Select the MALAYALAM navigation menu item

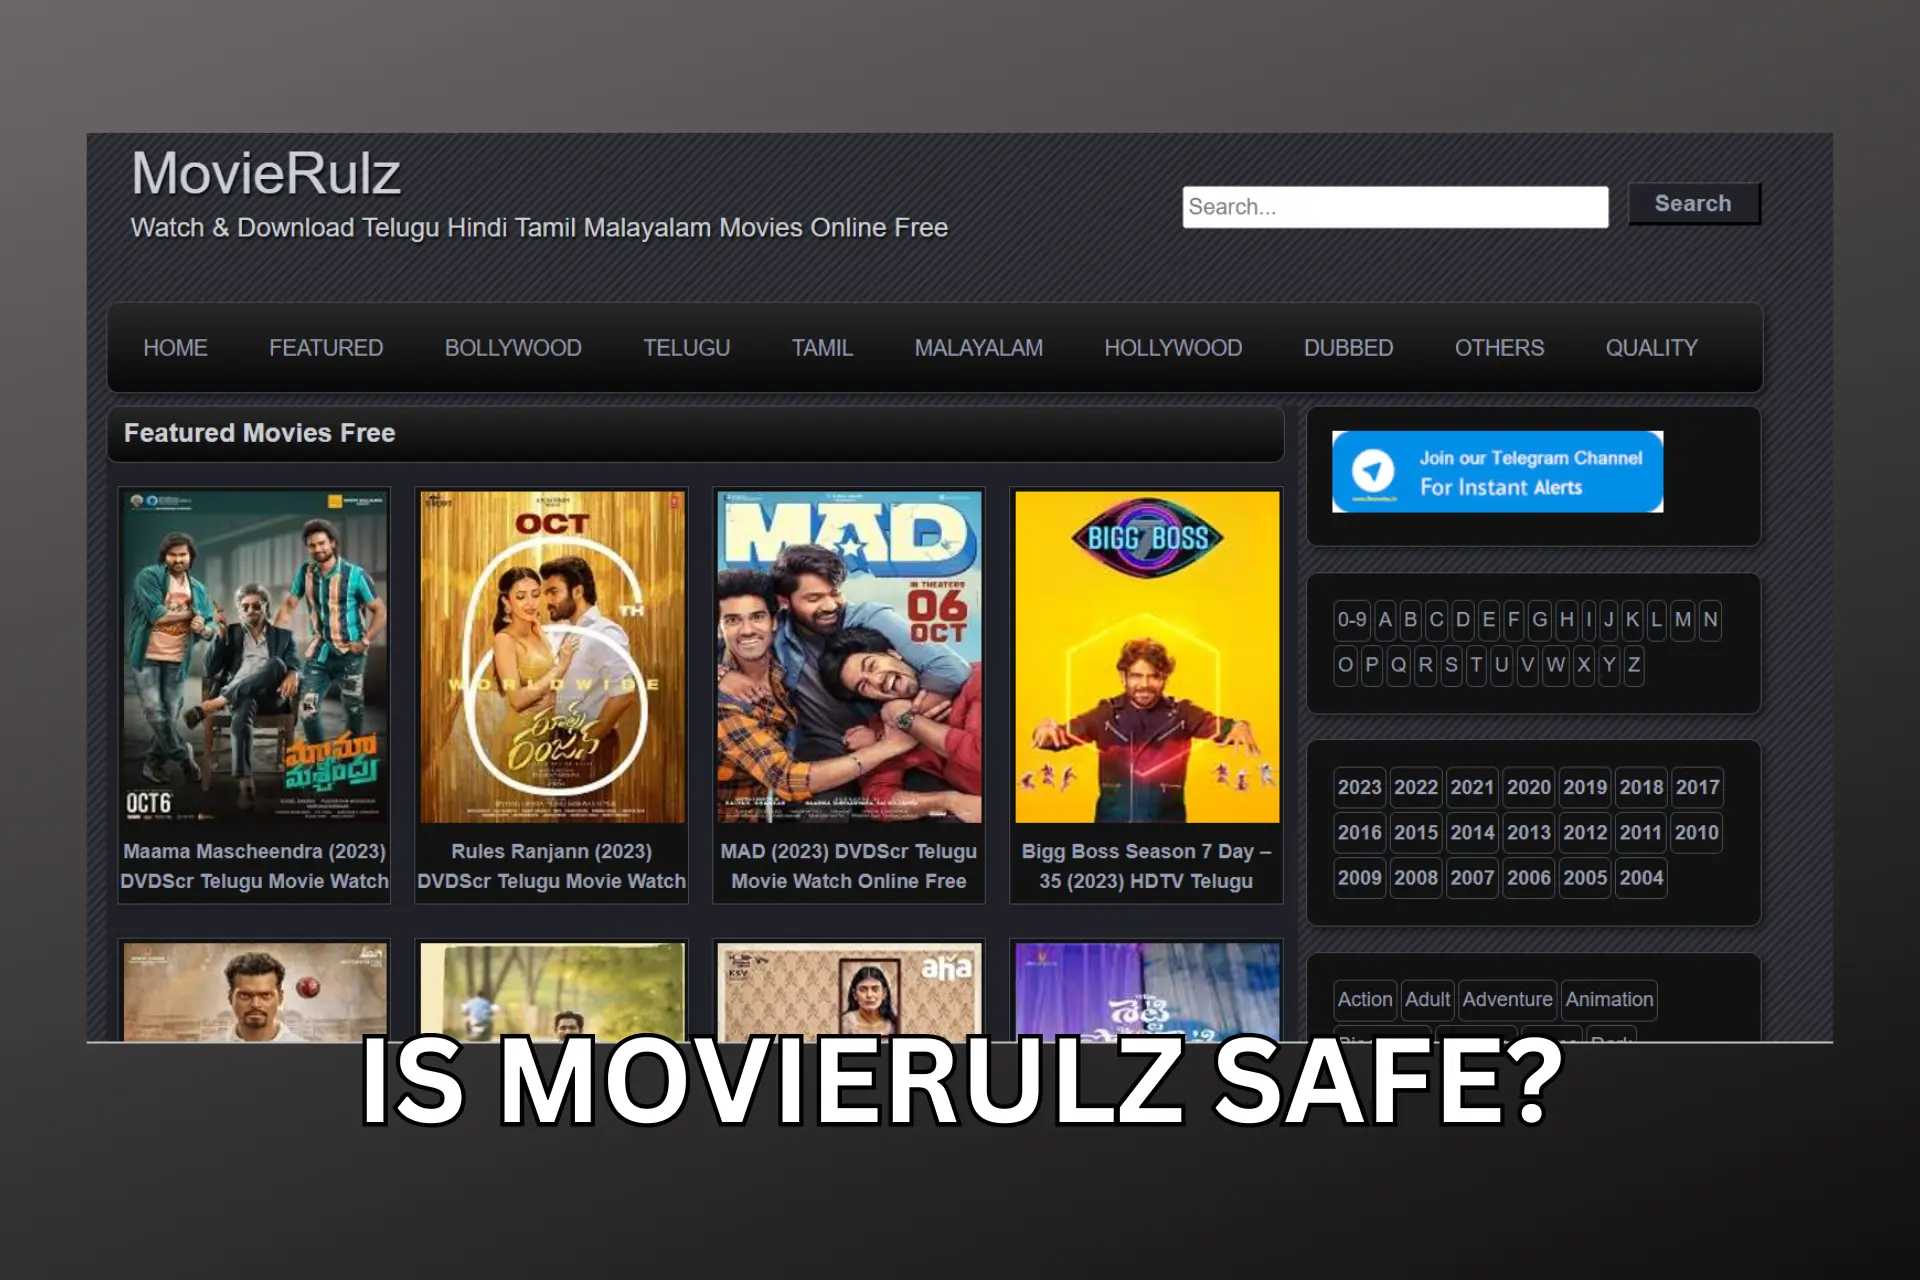pyautogui.click(x=979, y=347)
